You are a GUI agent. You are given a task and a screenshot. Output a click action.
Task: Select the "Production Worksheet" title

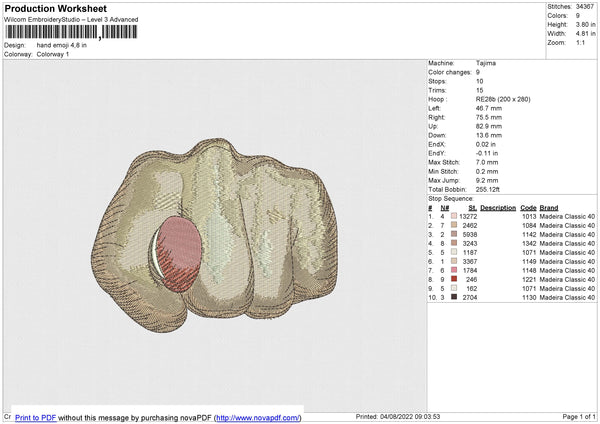[56, 8]
